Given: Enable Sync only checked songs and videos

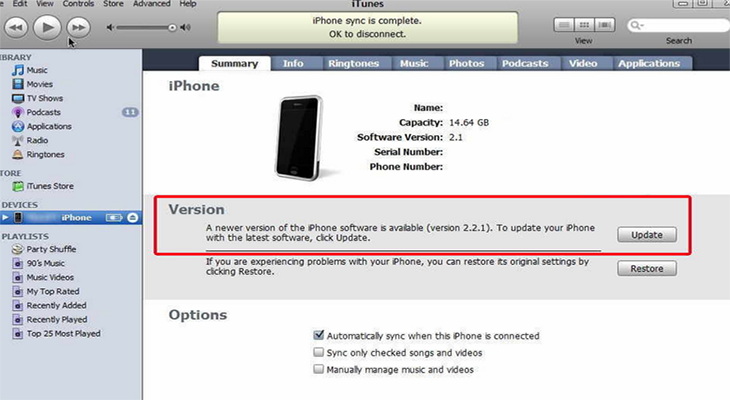Looking at the screenshot, I should click(318, 352).
